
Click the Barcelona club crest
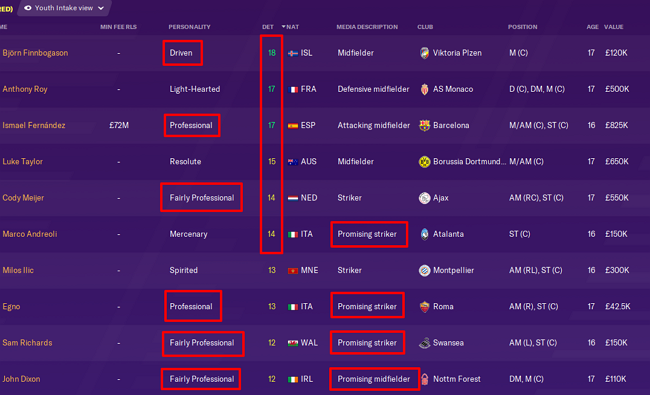click(x=424, y=125)
